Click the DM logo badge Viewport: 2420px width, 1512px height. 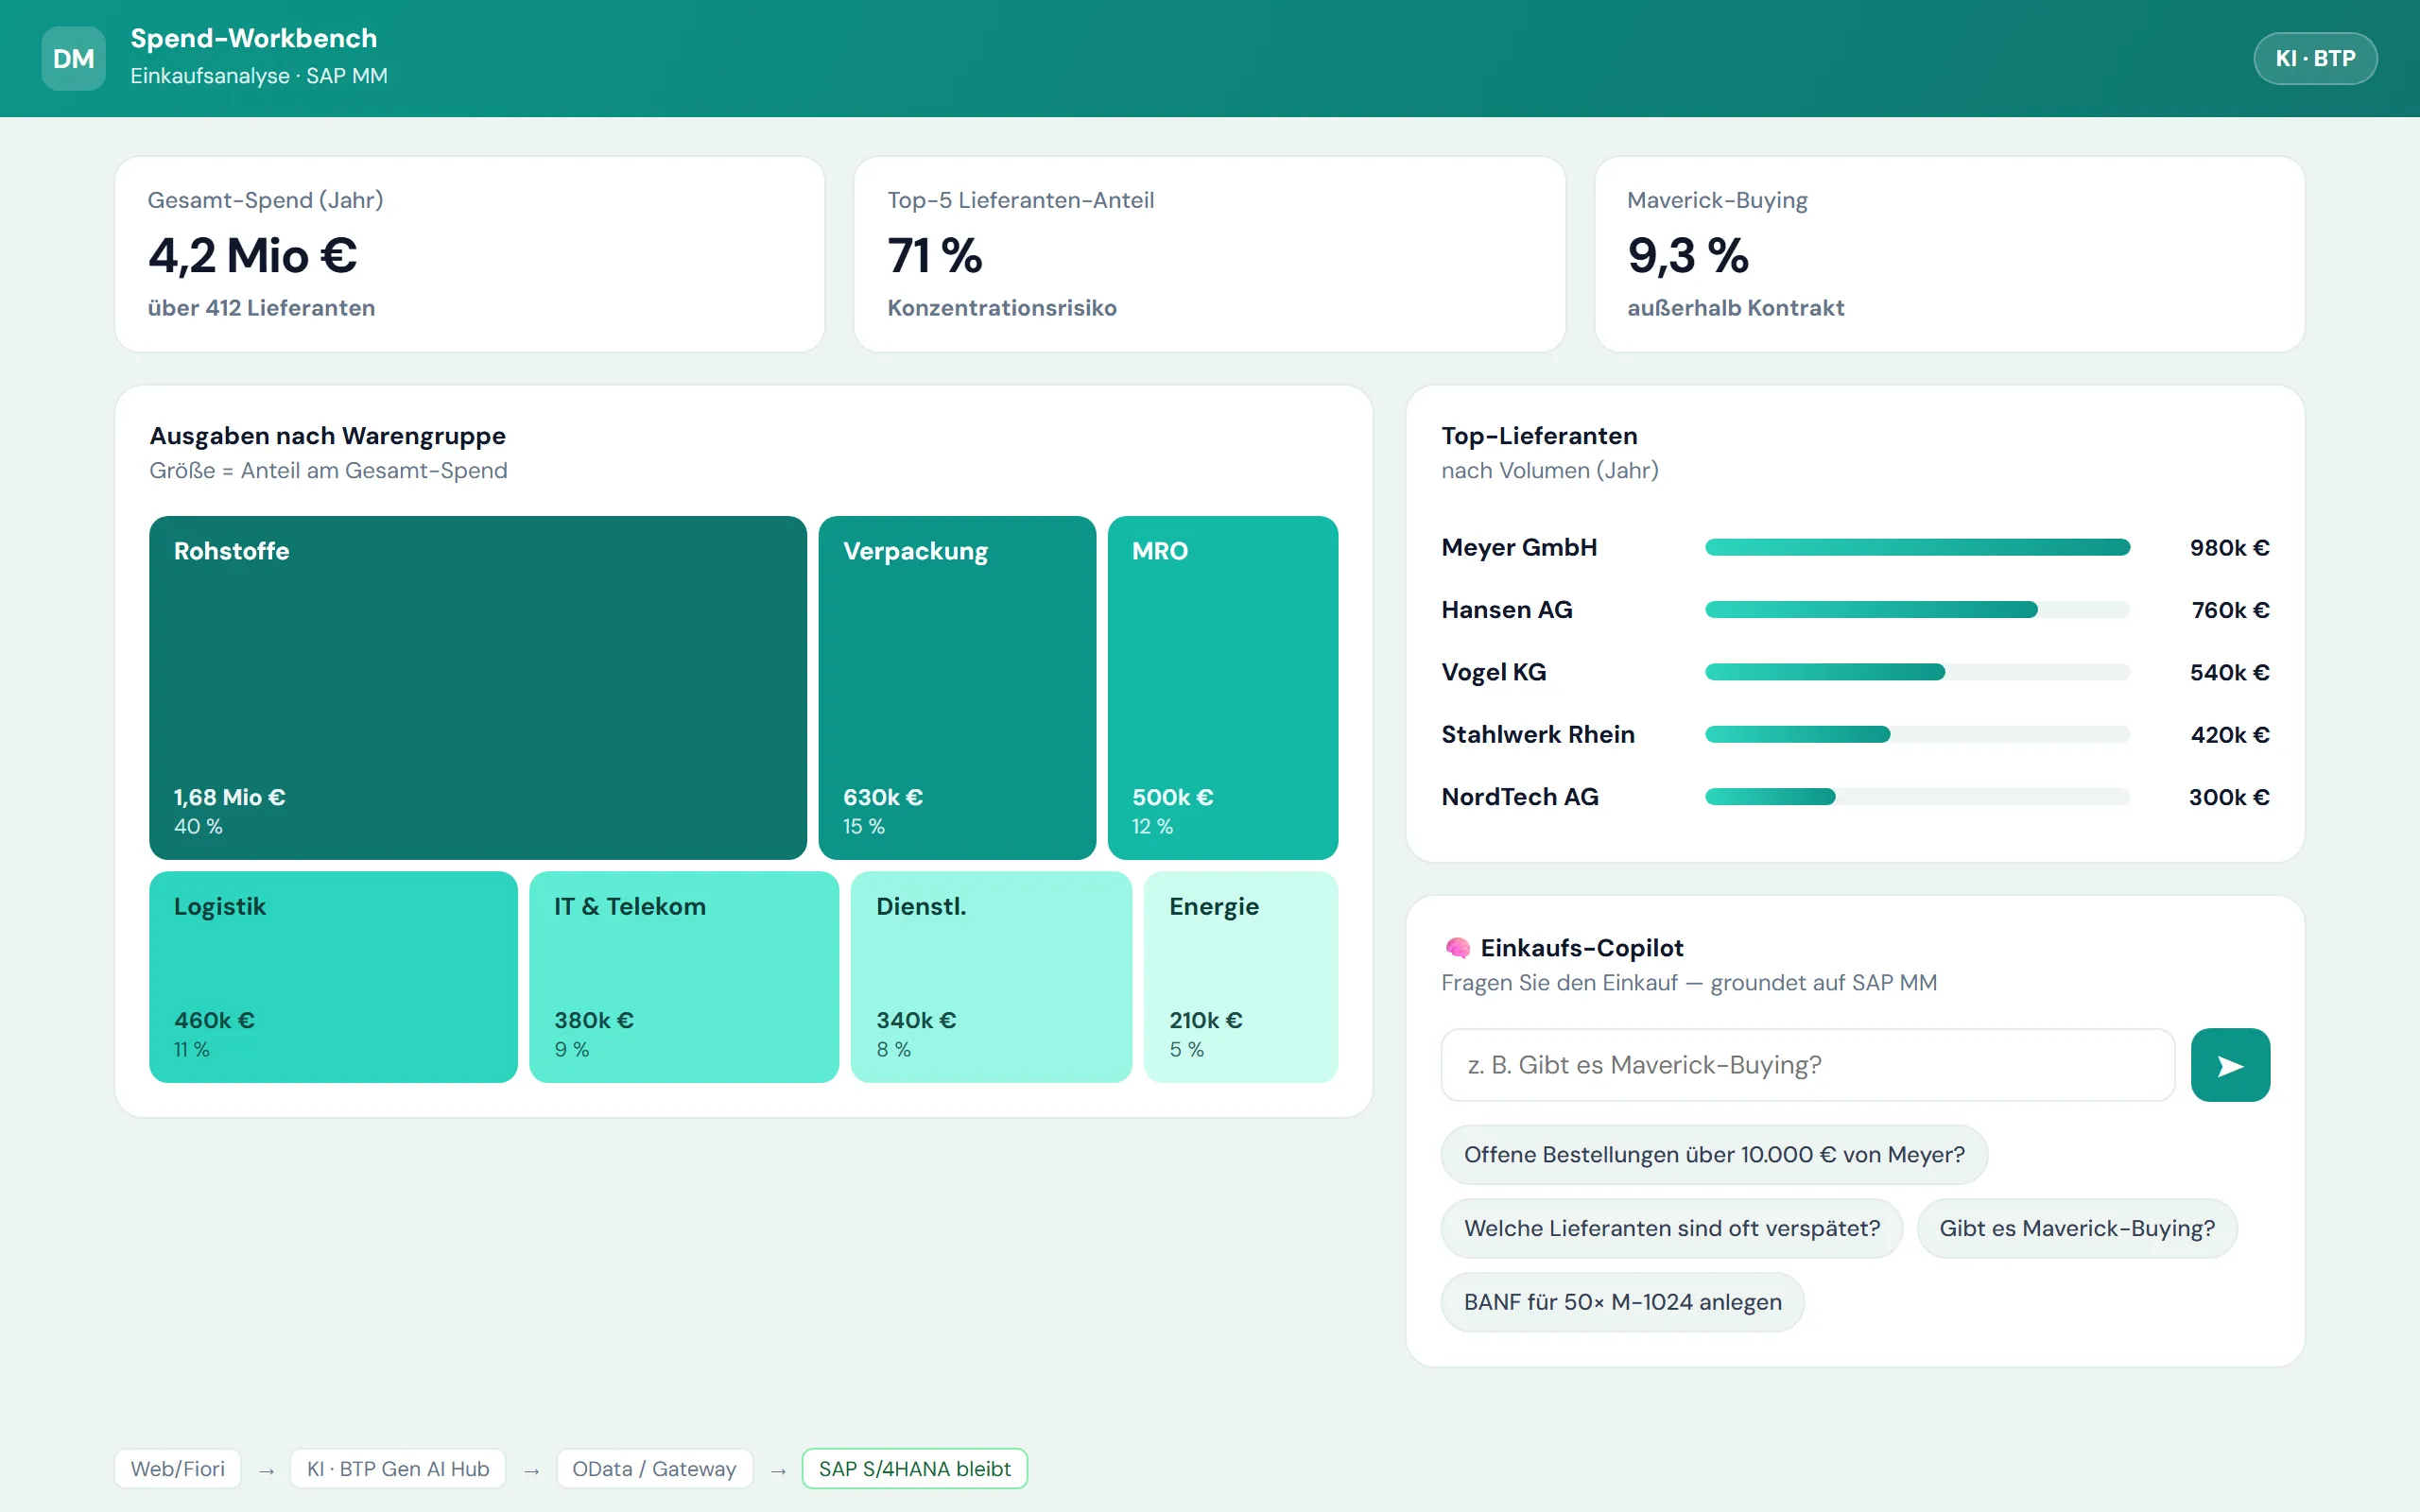pos(73,59)
